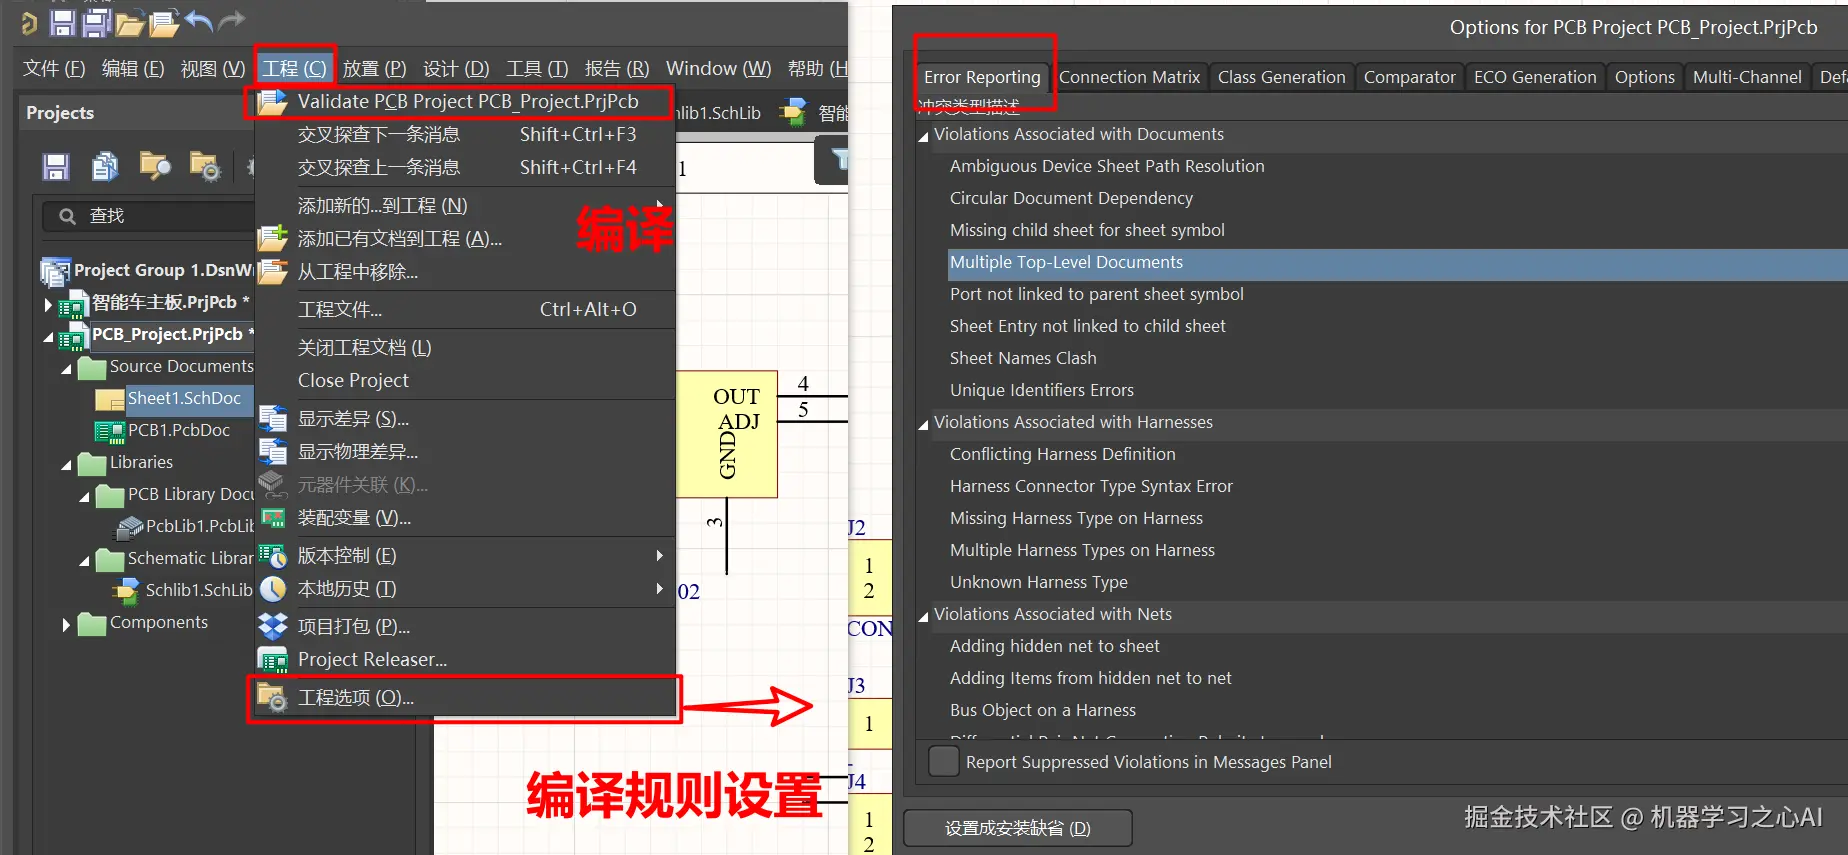Click the folder with magnifier icon in Projects panel
The height and width of the screenshot is (855, 1848).
[155, 166]
